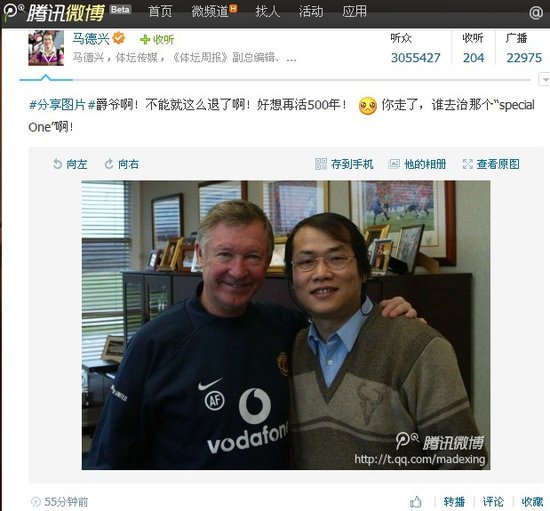This screenshot has width=550, height=511.
Task: Click the #分享图片# hashtag link
Action: 62,105
